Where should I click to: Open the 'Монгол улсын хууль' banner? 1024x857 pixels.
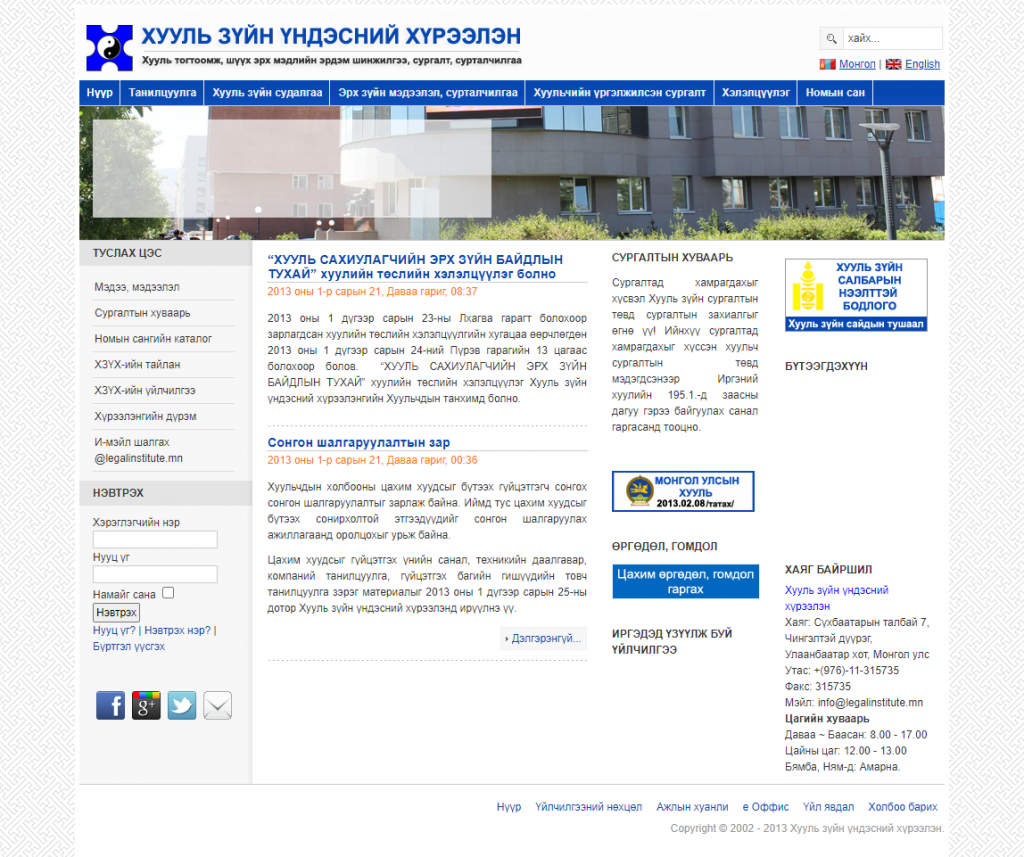point(683,491)
